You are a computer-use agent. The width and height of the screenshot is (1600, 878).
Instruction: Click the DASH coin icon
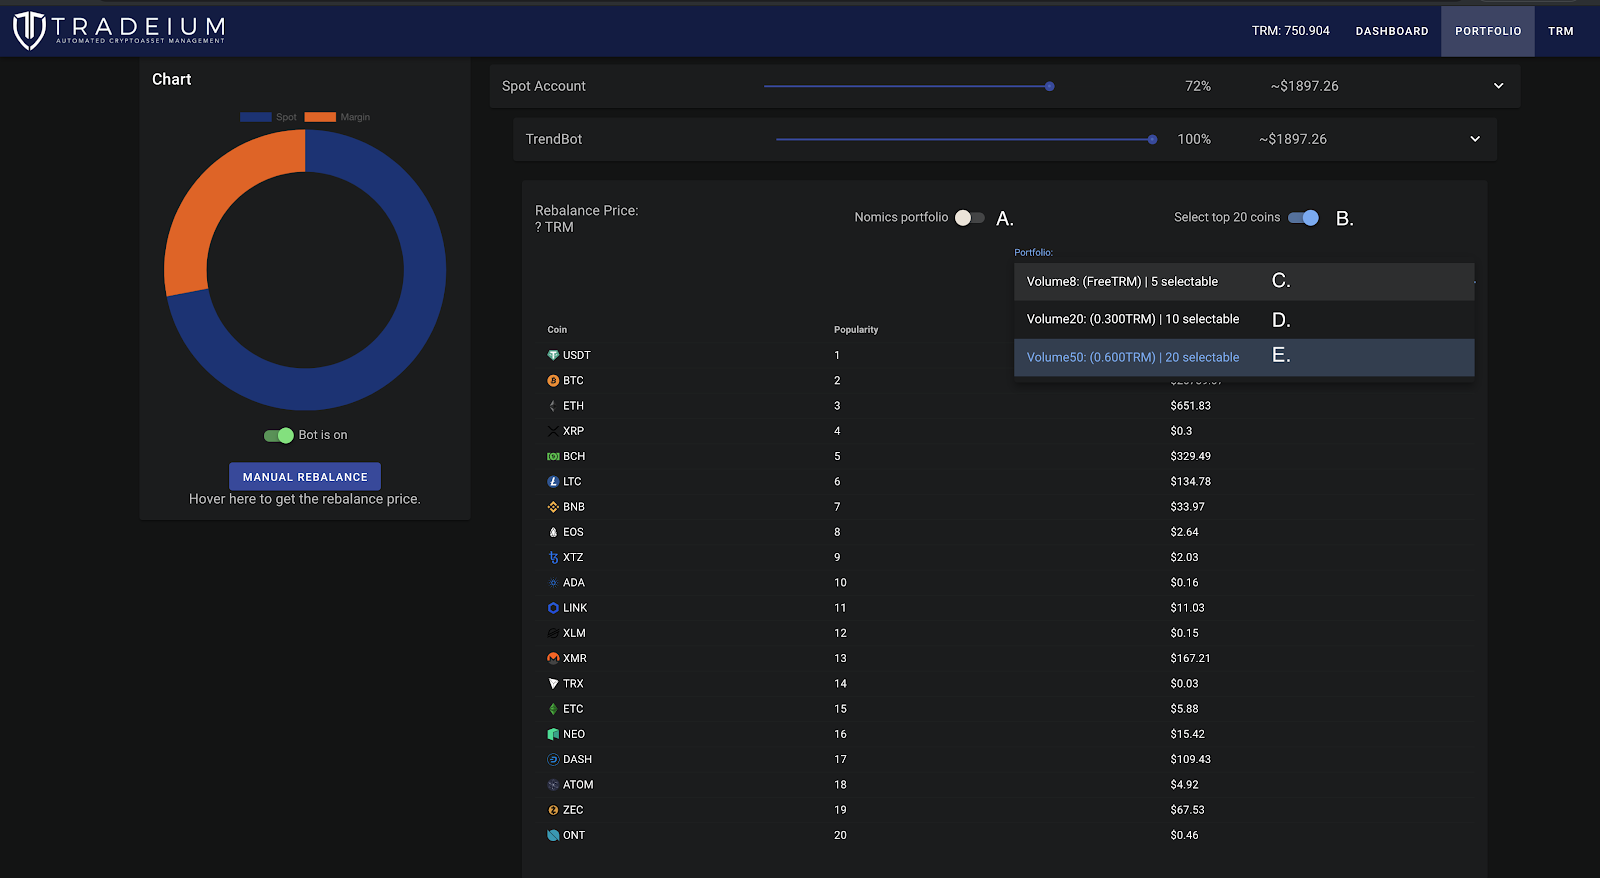[x=553, y=759]
